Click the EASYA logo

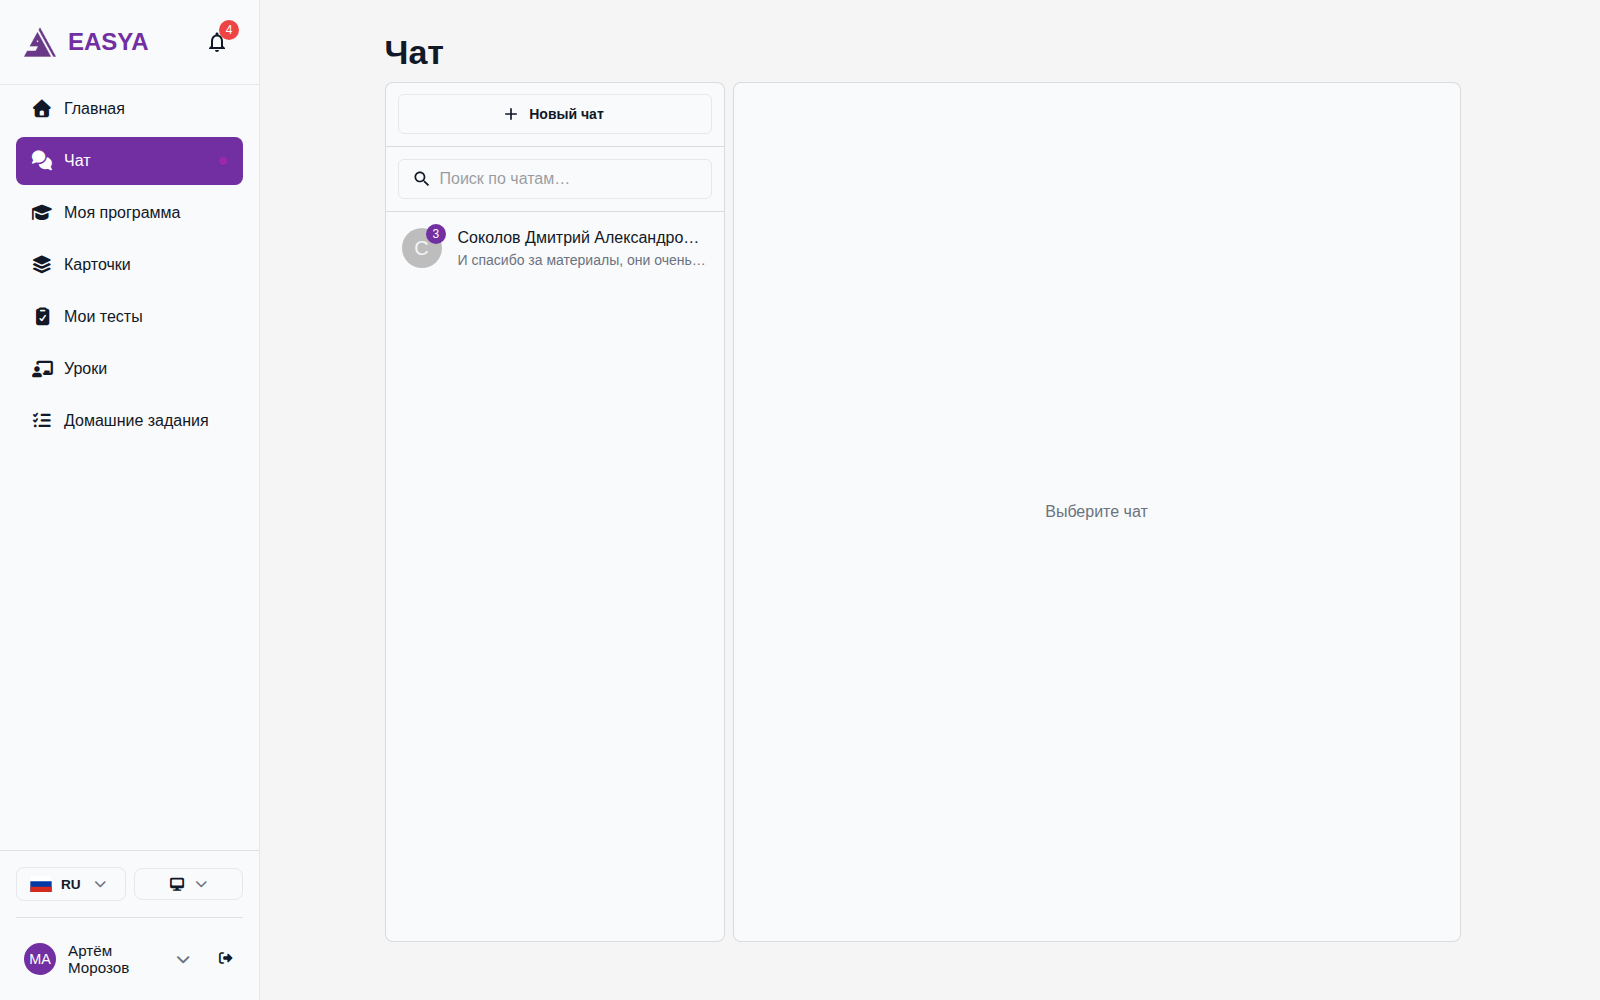tap(86, 42)
